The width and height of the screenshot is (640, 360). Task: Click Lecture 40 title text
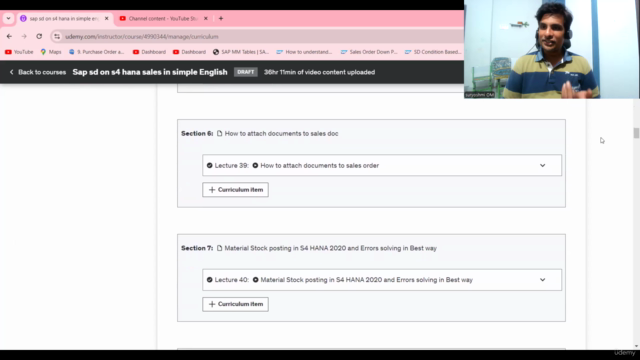(x=367, y=280)
